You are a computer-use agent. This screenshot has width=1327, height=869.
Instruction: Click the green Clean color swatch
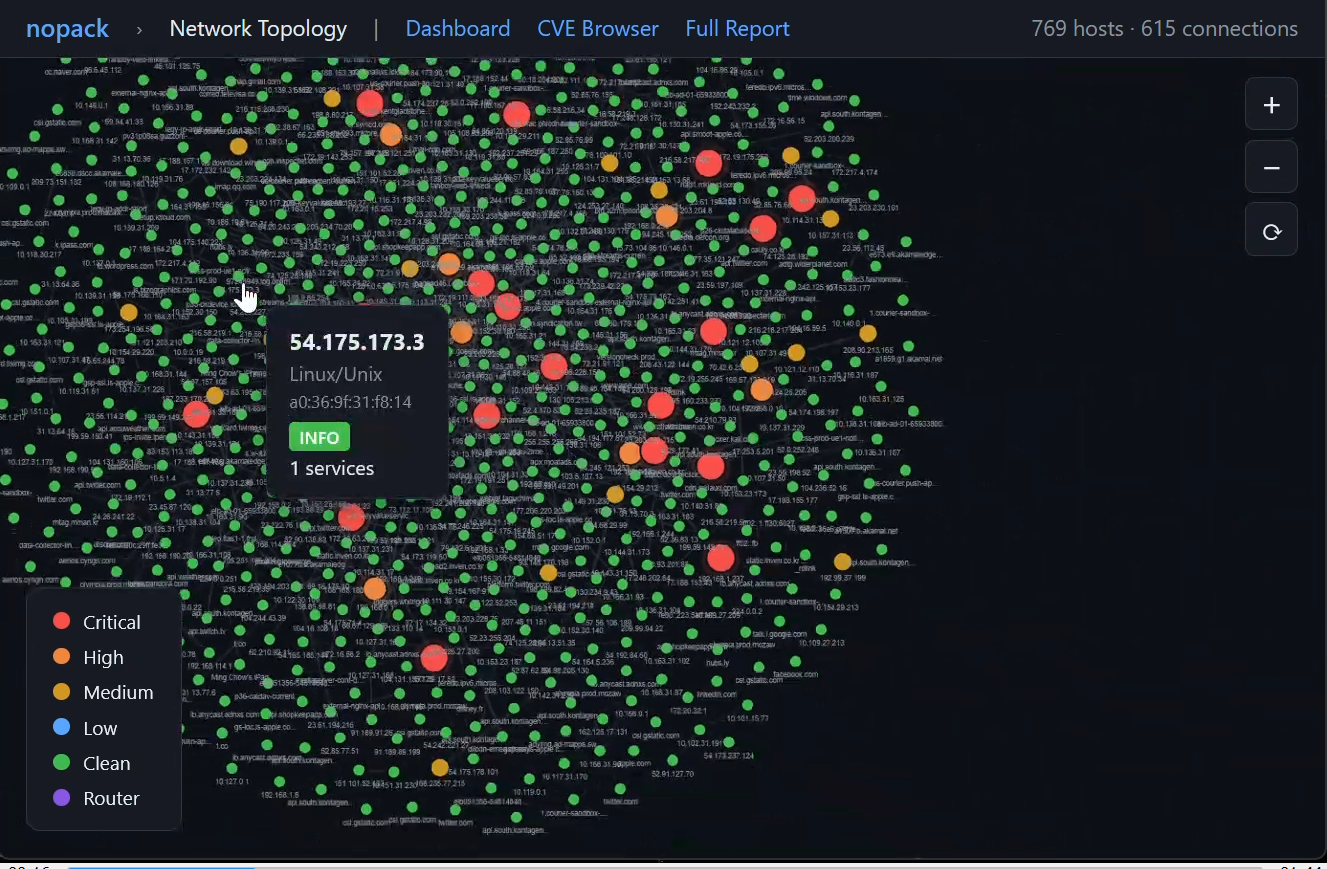(x=62, y=763)
